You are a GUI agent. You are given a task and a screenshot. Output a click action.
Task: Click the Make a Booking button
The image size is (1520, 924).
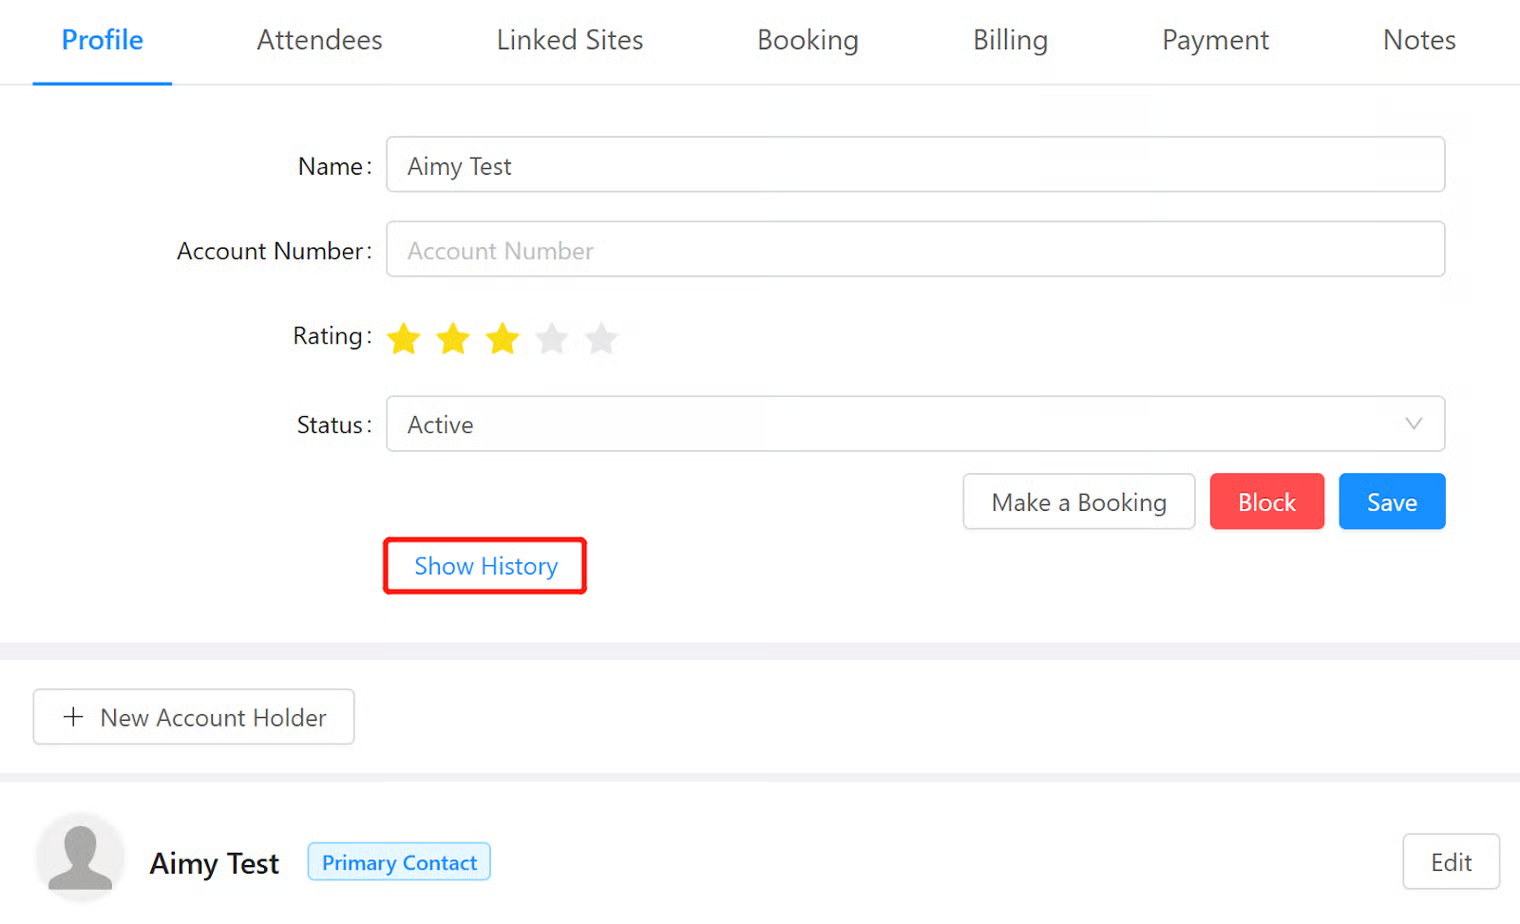(x=1078, y=502)
